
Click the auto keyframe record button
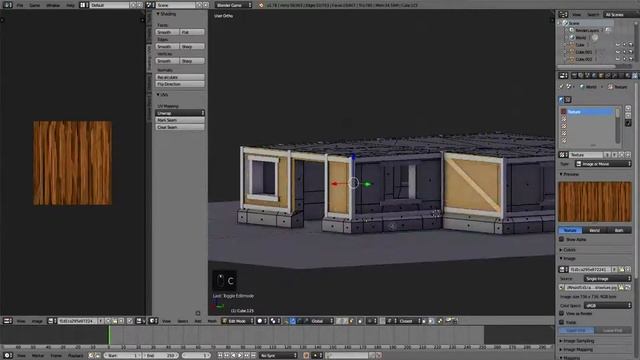[x=306, y=356]
